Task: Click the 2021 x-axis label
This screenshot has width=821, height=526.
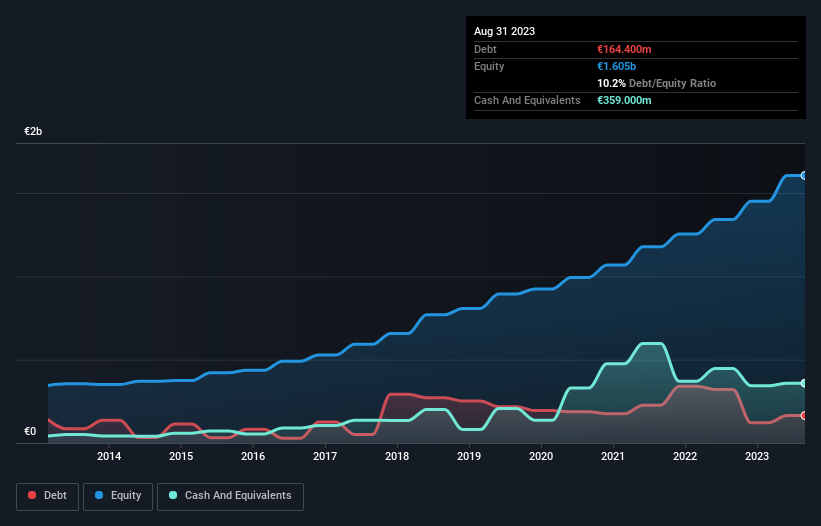Action: [x=613, y=456]
